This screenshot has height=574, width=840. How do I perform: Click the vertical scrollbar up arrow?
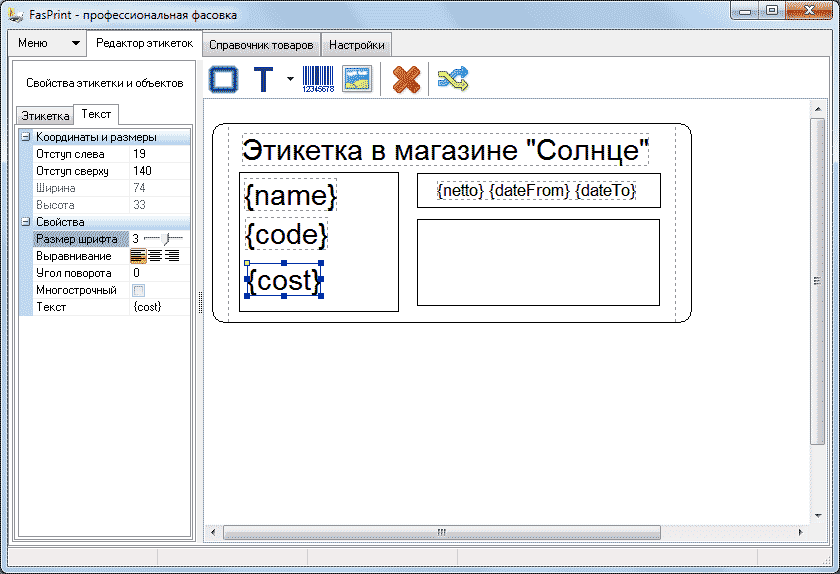[x=818, y=109]
